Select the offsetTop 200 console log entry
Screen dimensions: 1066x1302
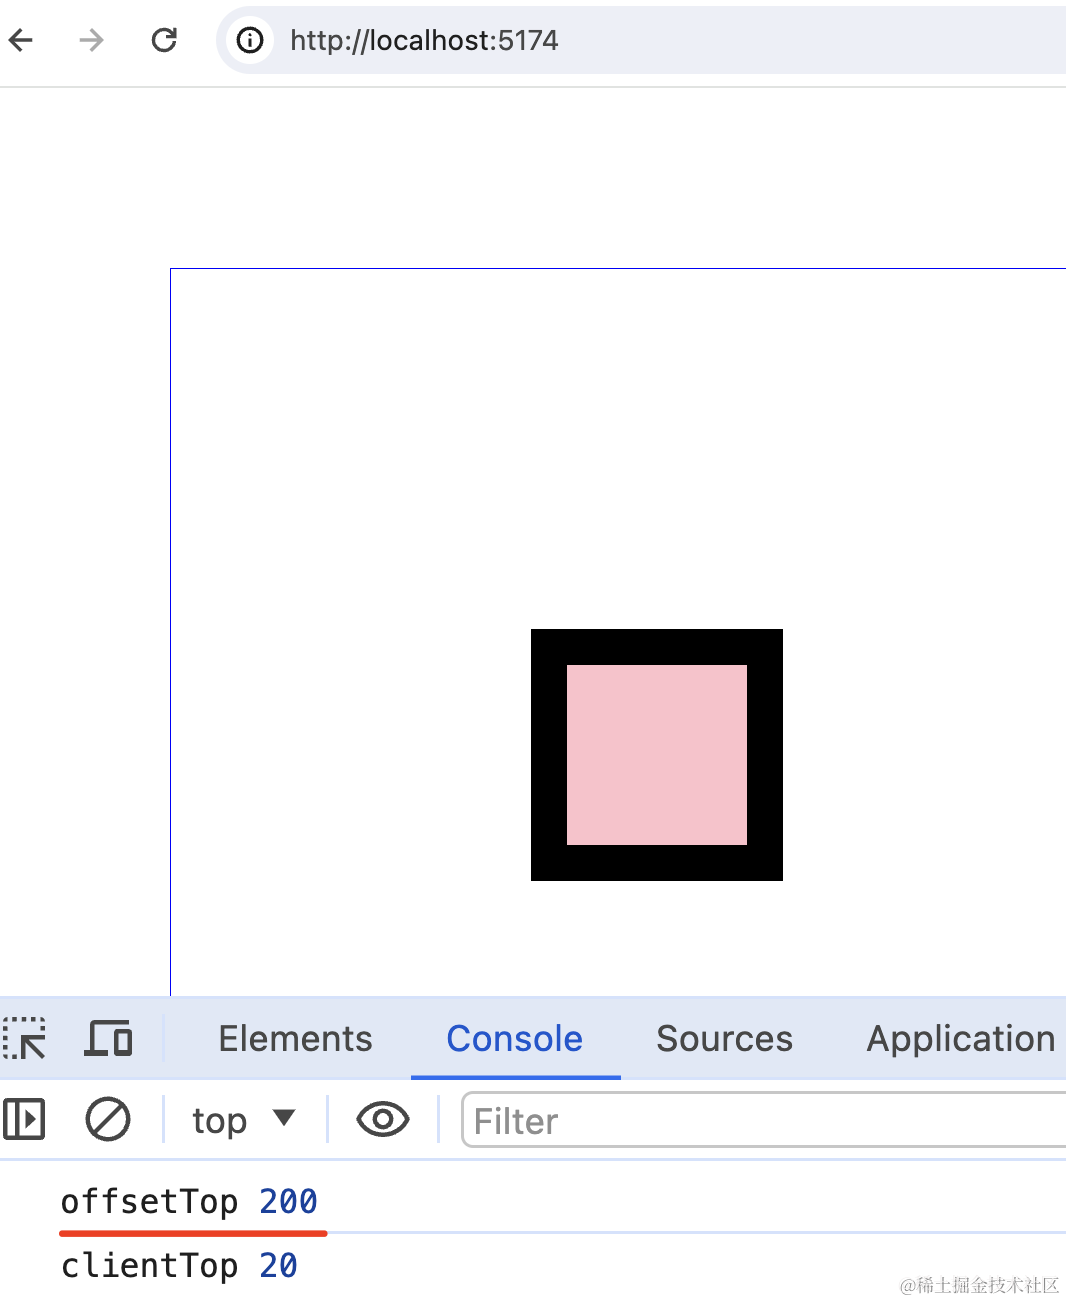tap(189, 1201)
